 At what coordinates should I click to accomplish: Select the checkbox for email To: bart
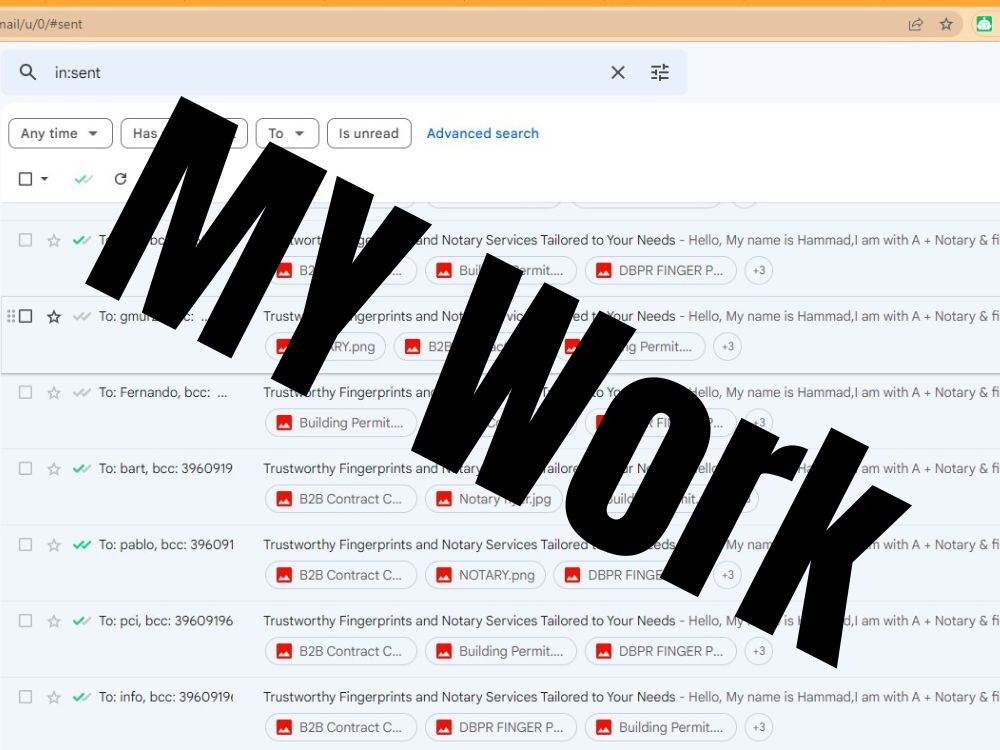26,468
